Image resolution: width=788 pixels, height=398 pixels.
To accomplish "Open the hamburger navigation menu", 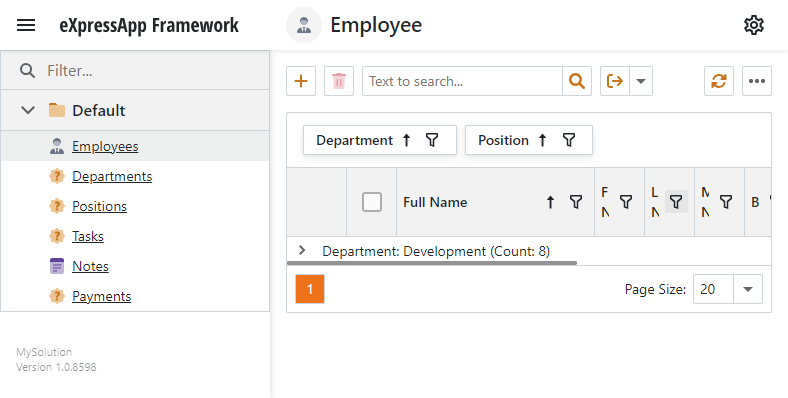I will pyautogui.click(x=26, y=25).
